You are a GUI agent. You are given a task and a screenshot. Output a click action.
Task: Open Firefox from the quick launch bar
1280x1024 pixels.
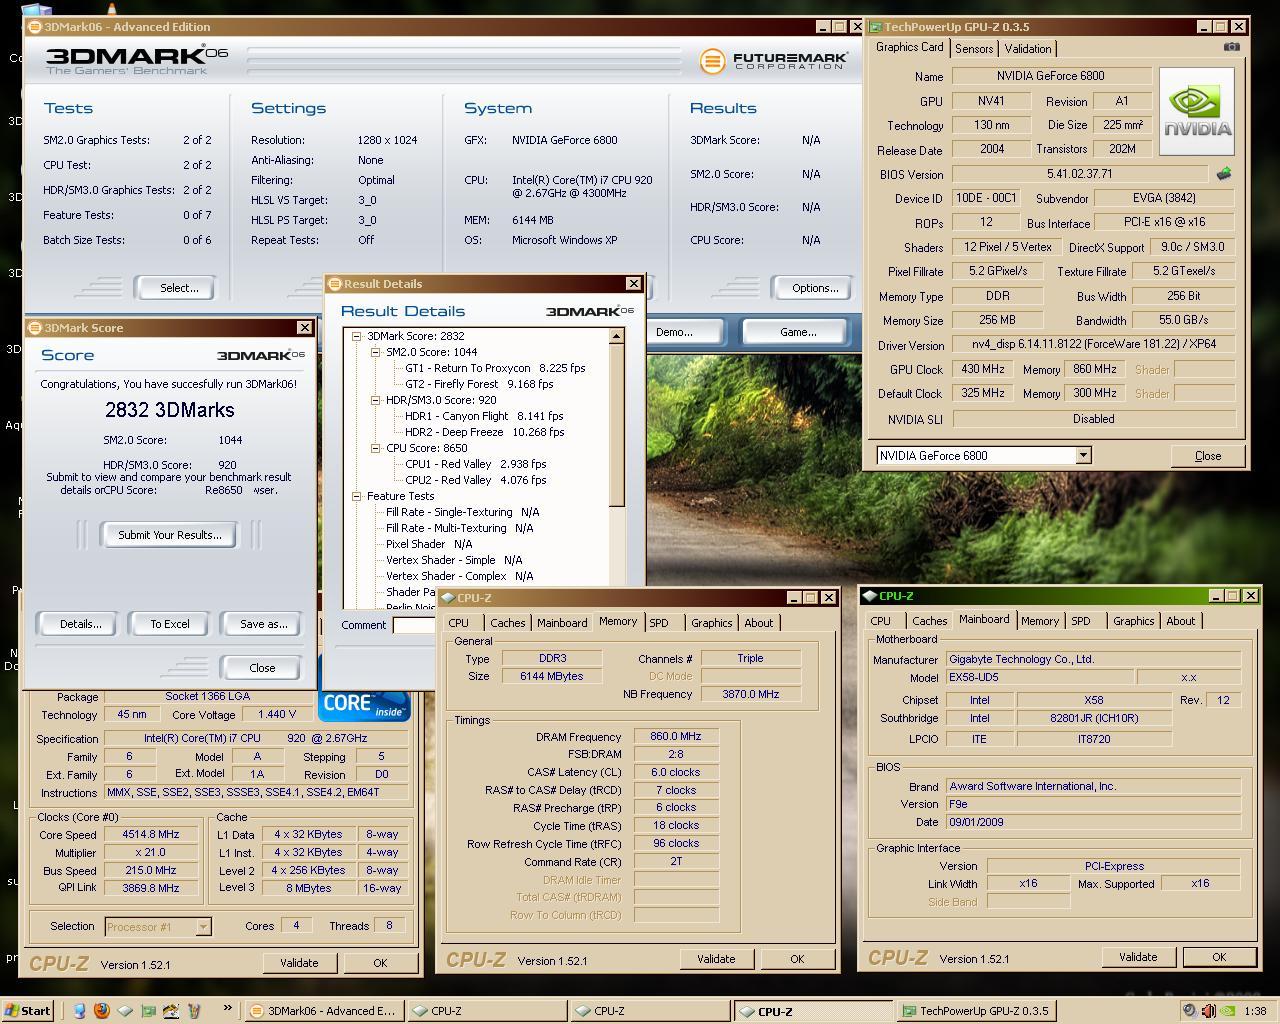[x=101, y=1011]
